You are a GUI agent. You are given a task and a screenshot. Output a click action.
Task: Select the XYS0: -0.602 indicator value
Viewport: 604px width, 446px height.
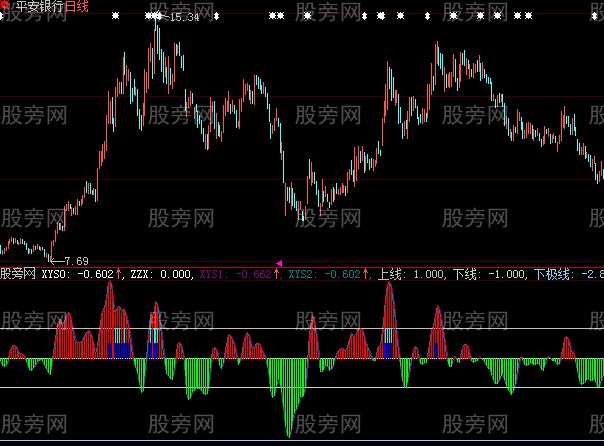(x=77, y=274)
